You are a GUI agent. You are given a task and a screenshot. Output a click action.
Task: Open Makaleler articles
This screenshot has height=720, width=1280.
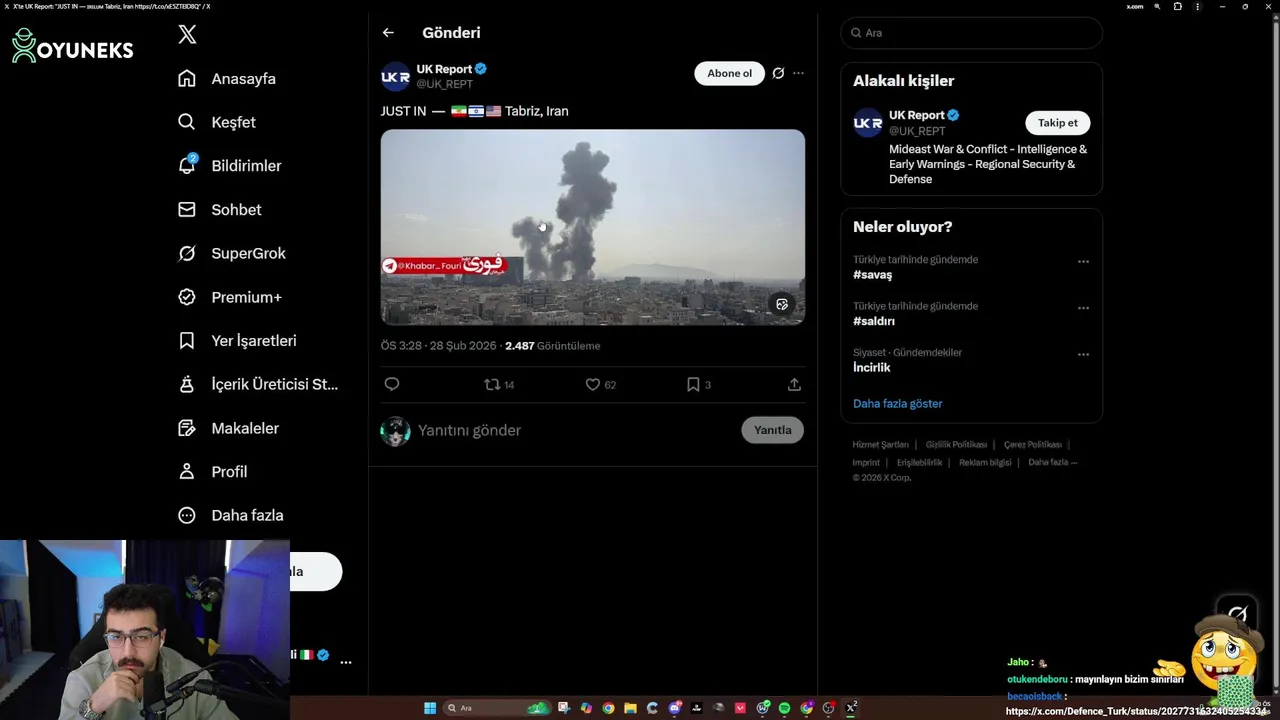coord(228,428)
